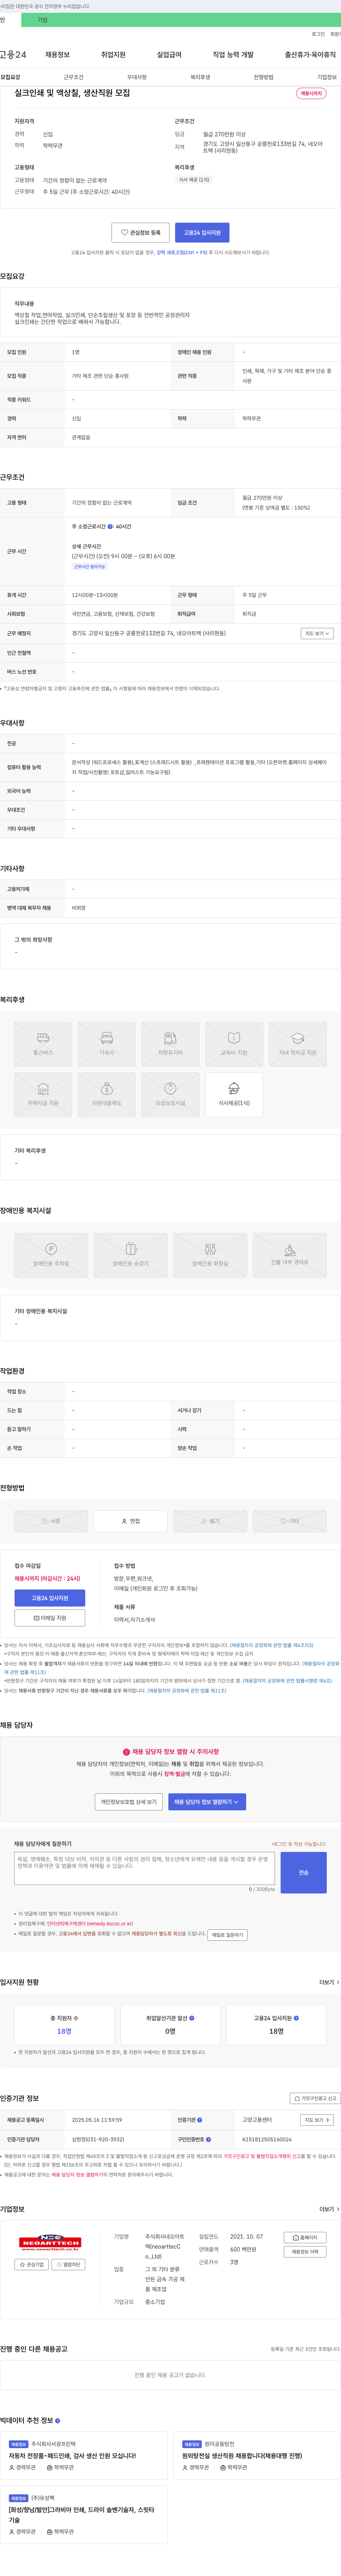This screenshot has height=2576, width=341.
Task: Click the 전송 submit button
Action: coord(304,1872)
